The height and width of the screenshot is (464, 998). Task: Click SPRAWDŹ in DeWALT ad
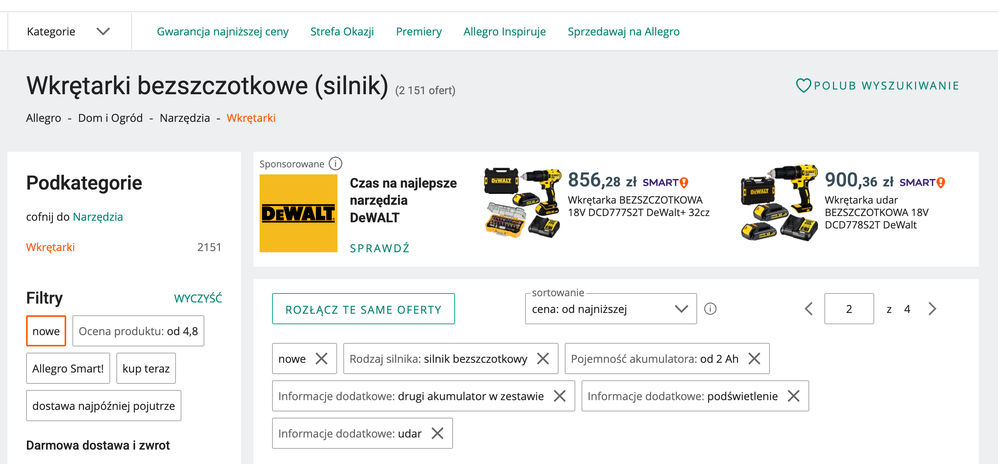coord(379,248)
